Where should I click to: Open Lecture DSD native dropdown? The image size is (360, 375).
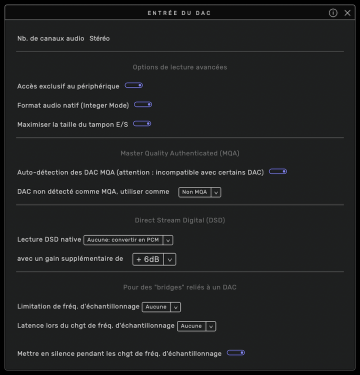pos(128,240)
